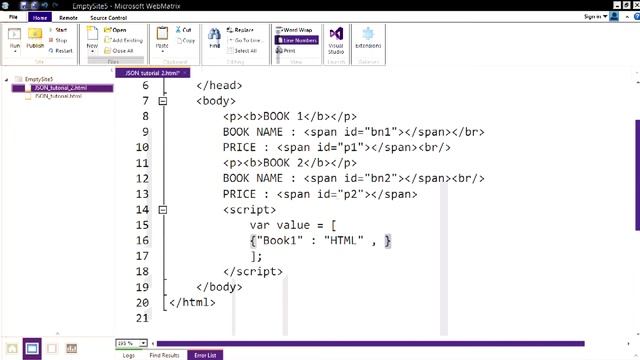Click the Run button in the ribbon
The image size is (640, 360).
click(x=15, y=38)
